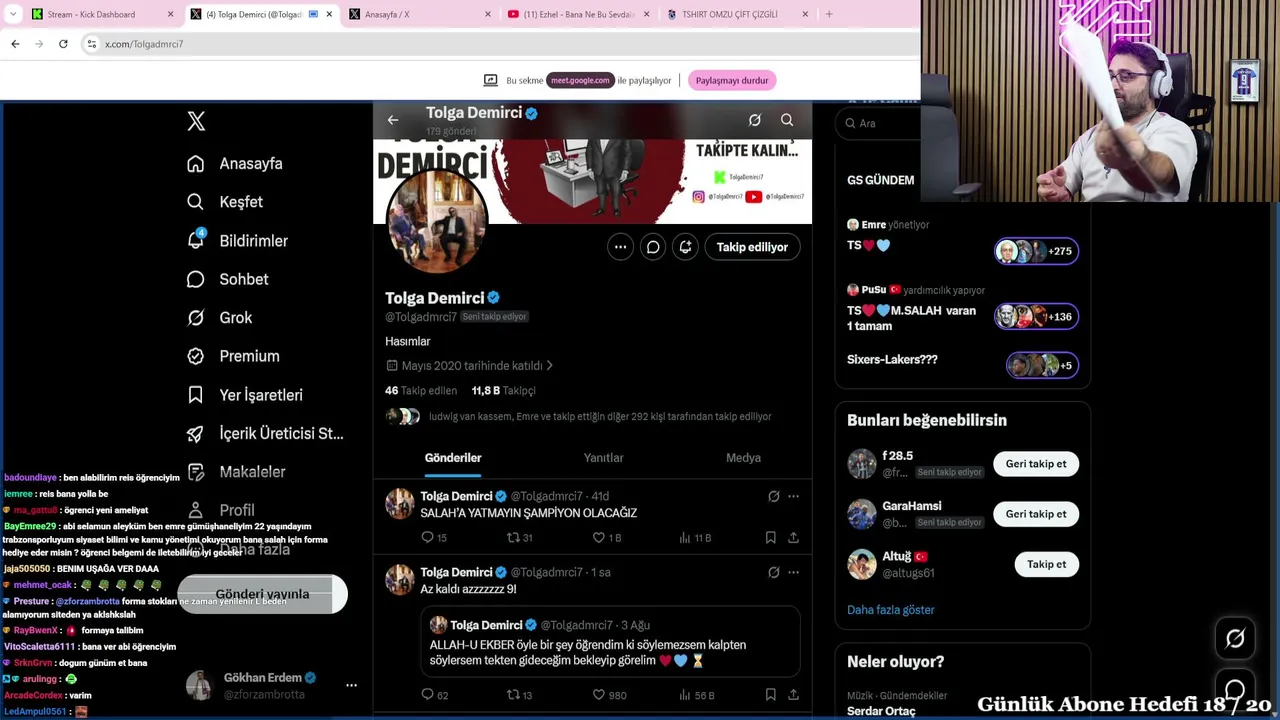Screen dimensions: 1280x720
Task: Like the SALAH'A YATMAYIN post
Action: click(x=606, y=538)
